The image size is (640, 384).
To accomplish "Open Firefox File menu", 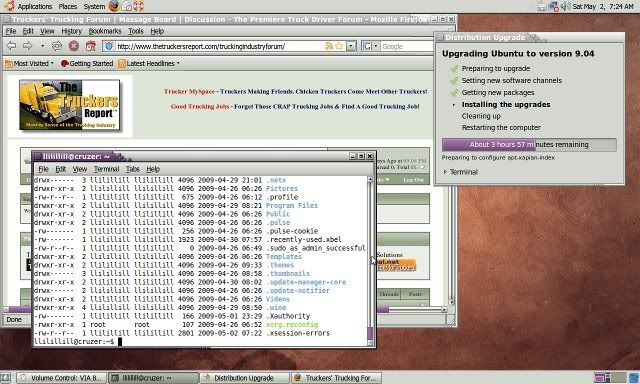I will pyautogui.click(x=11, y=31).
